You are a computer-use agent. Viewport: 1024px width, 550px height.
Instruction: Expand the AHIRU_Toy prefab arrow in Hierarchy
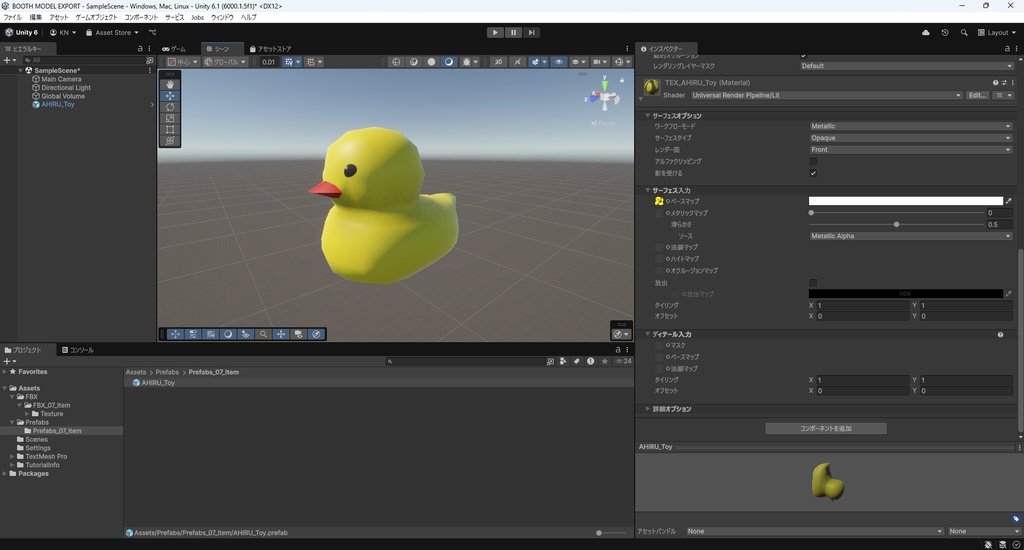click(152, 105)
